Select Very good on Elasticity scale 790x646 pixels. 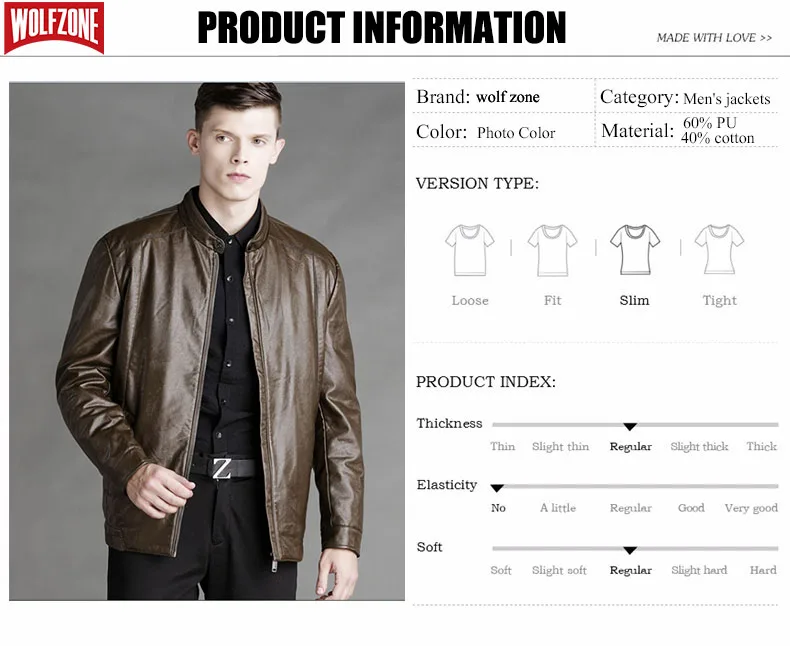click(751, 508)
